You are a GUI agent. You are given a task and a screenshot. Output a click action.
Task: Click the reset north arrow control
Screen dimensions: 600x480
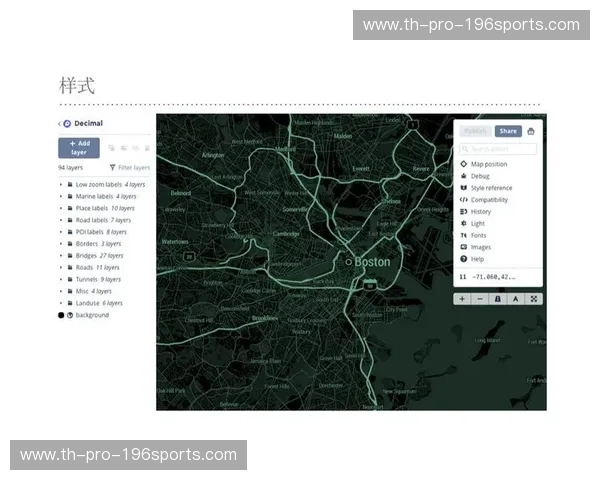pyautogui.click(x=515, y=299)
